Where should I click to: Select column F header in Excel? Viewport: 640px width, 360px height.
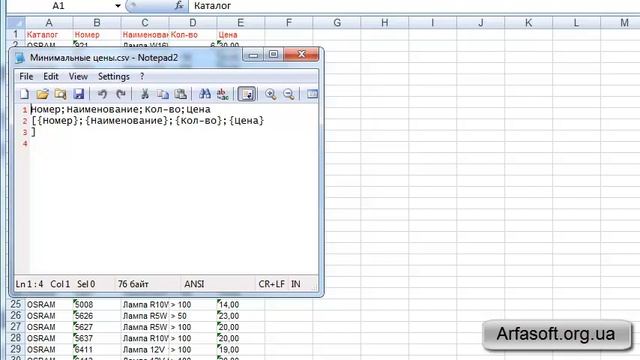point(289,23)
